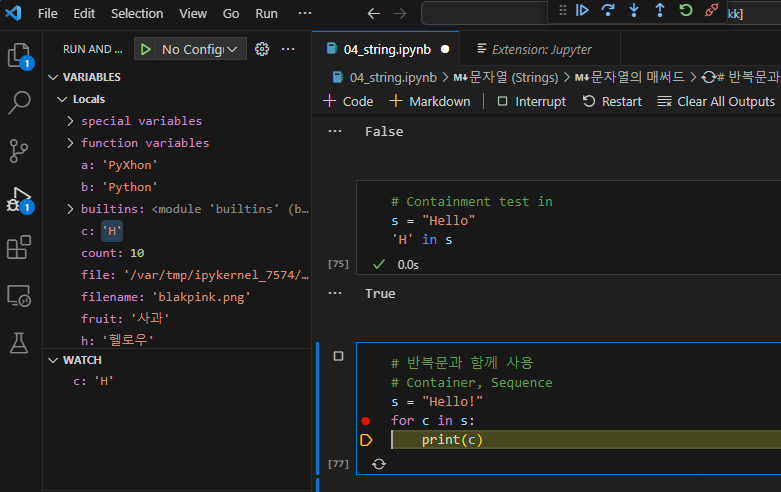Go back with the left arrow
The image size is (781, 492).
point(374,13)
